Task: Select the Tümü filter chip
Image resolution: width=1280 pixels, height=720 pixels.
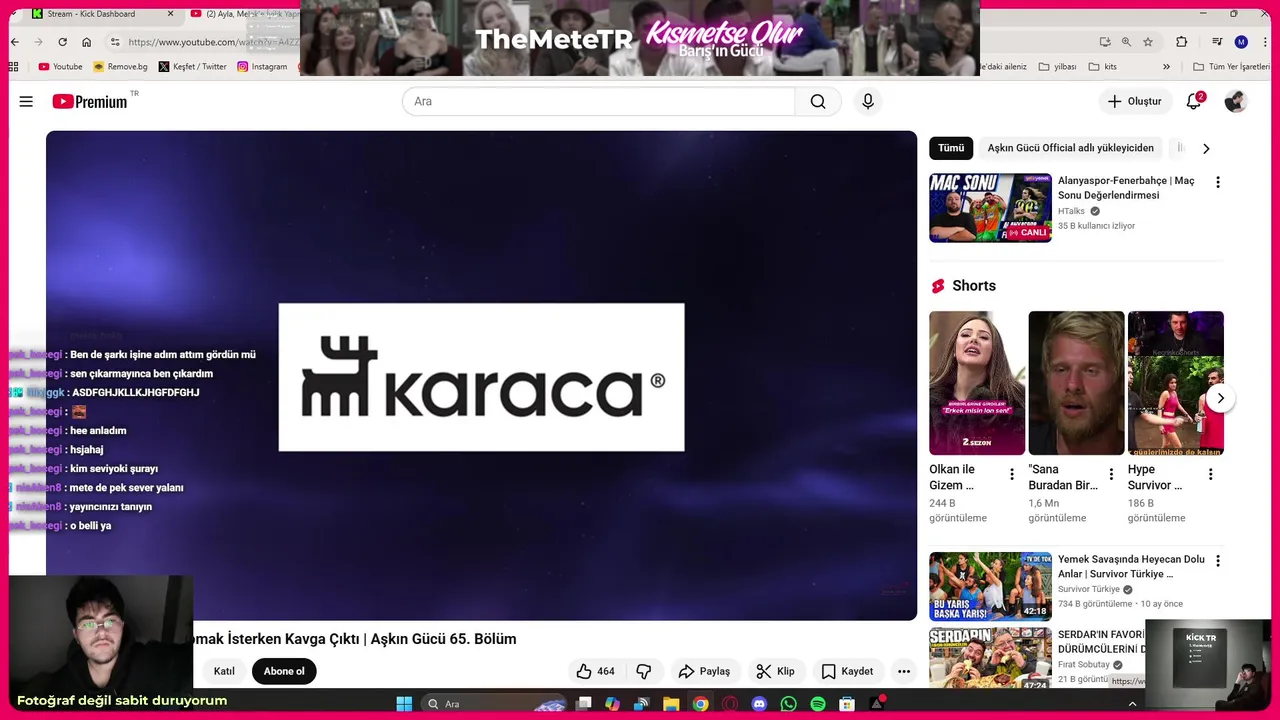Action: pos(951,148)
